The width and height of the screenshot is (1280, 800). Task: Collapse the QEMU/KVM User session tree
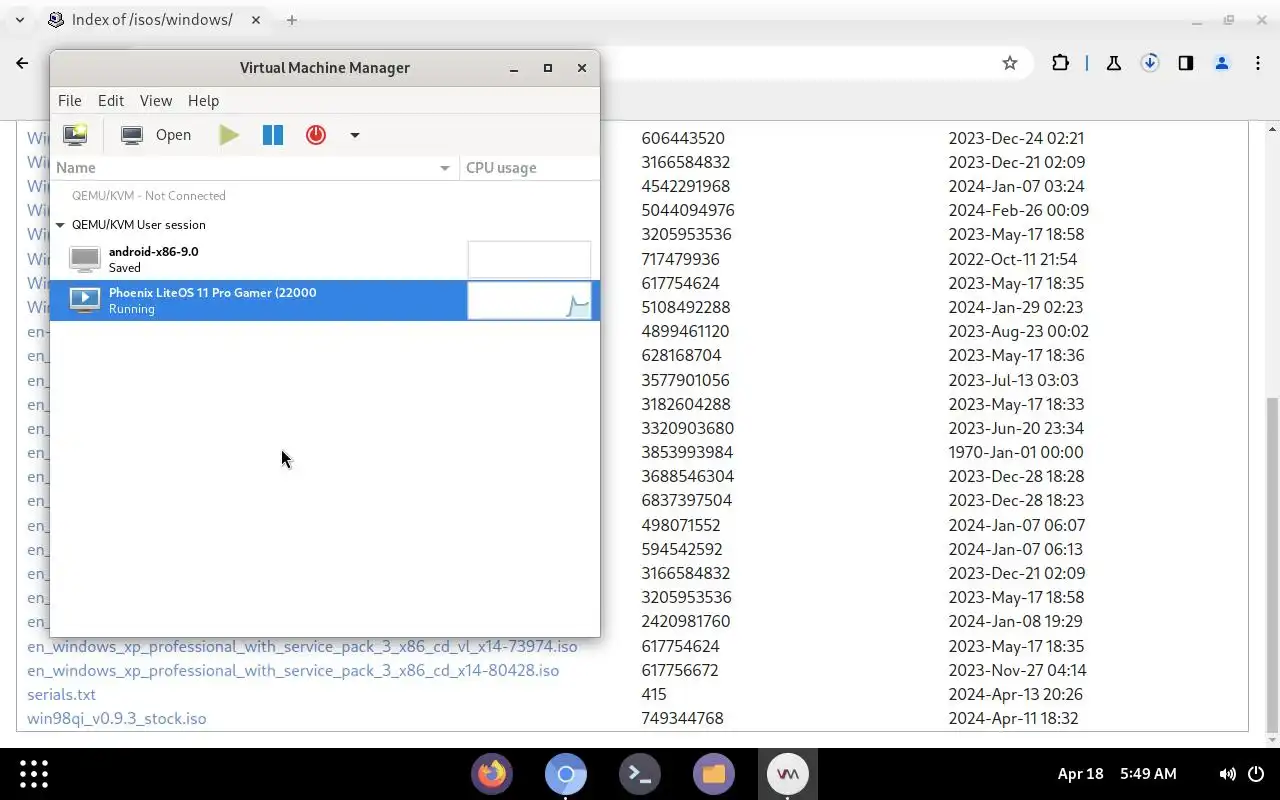point(61,225)
